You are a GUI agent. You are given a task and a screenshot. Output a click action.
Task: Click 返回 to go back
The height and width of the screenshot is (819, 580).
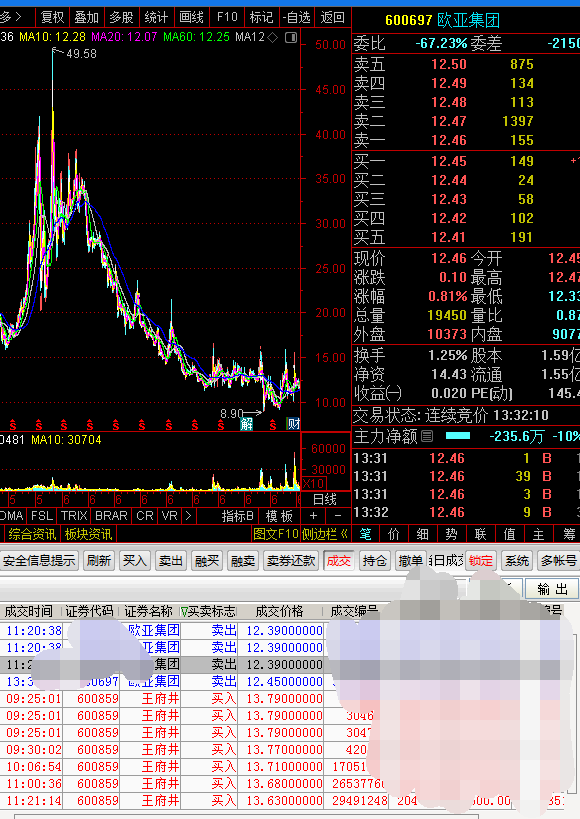click(x=333, y=18)
